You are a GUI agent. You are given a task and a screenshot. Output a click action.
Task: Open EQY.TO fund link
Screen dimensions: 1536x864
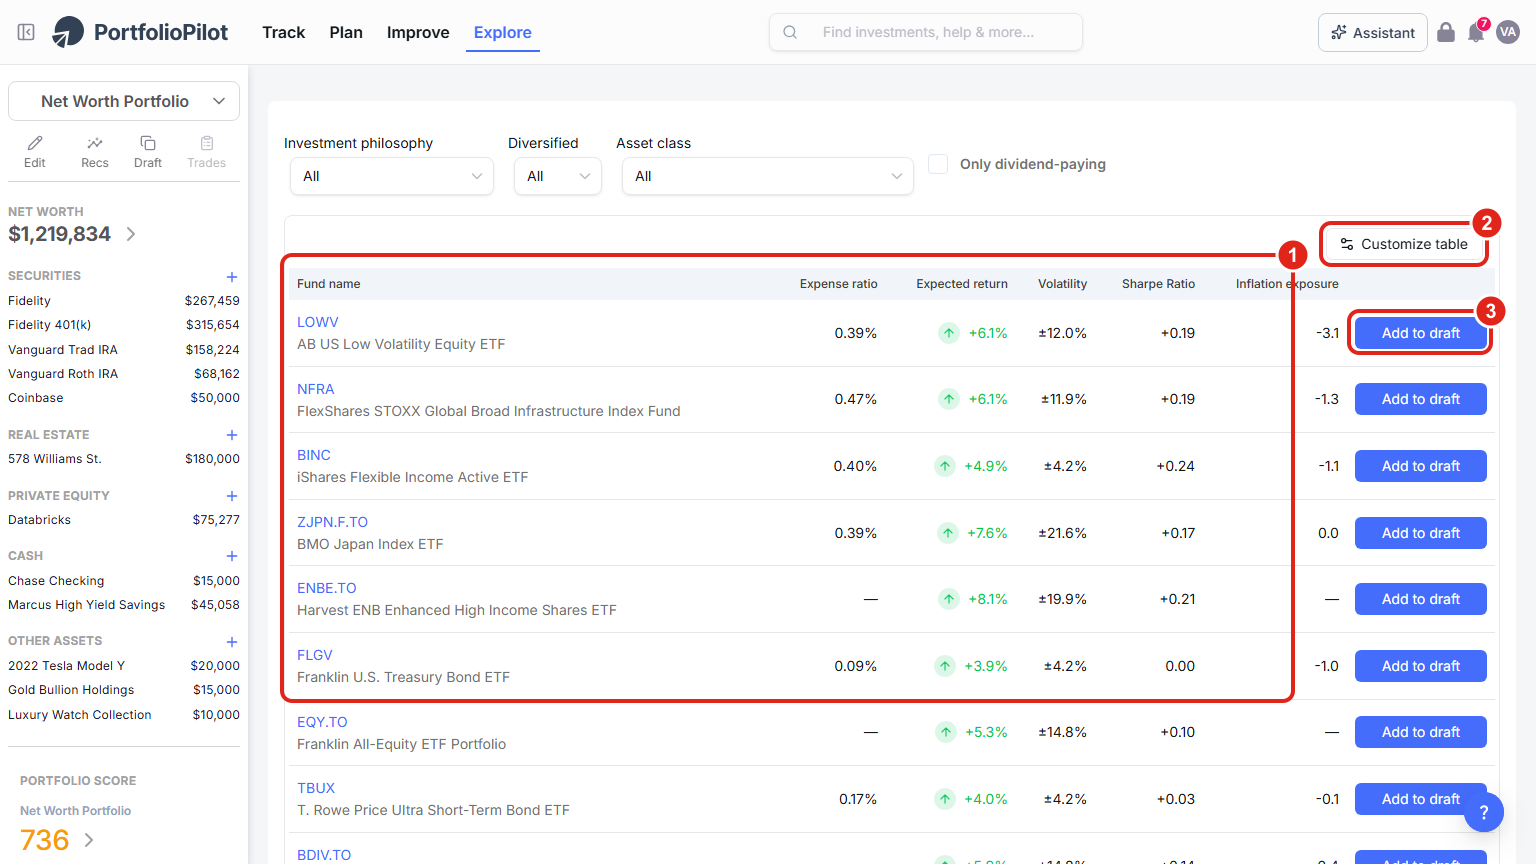point(322,722)
